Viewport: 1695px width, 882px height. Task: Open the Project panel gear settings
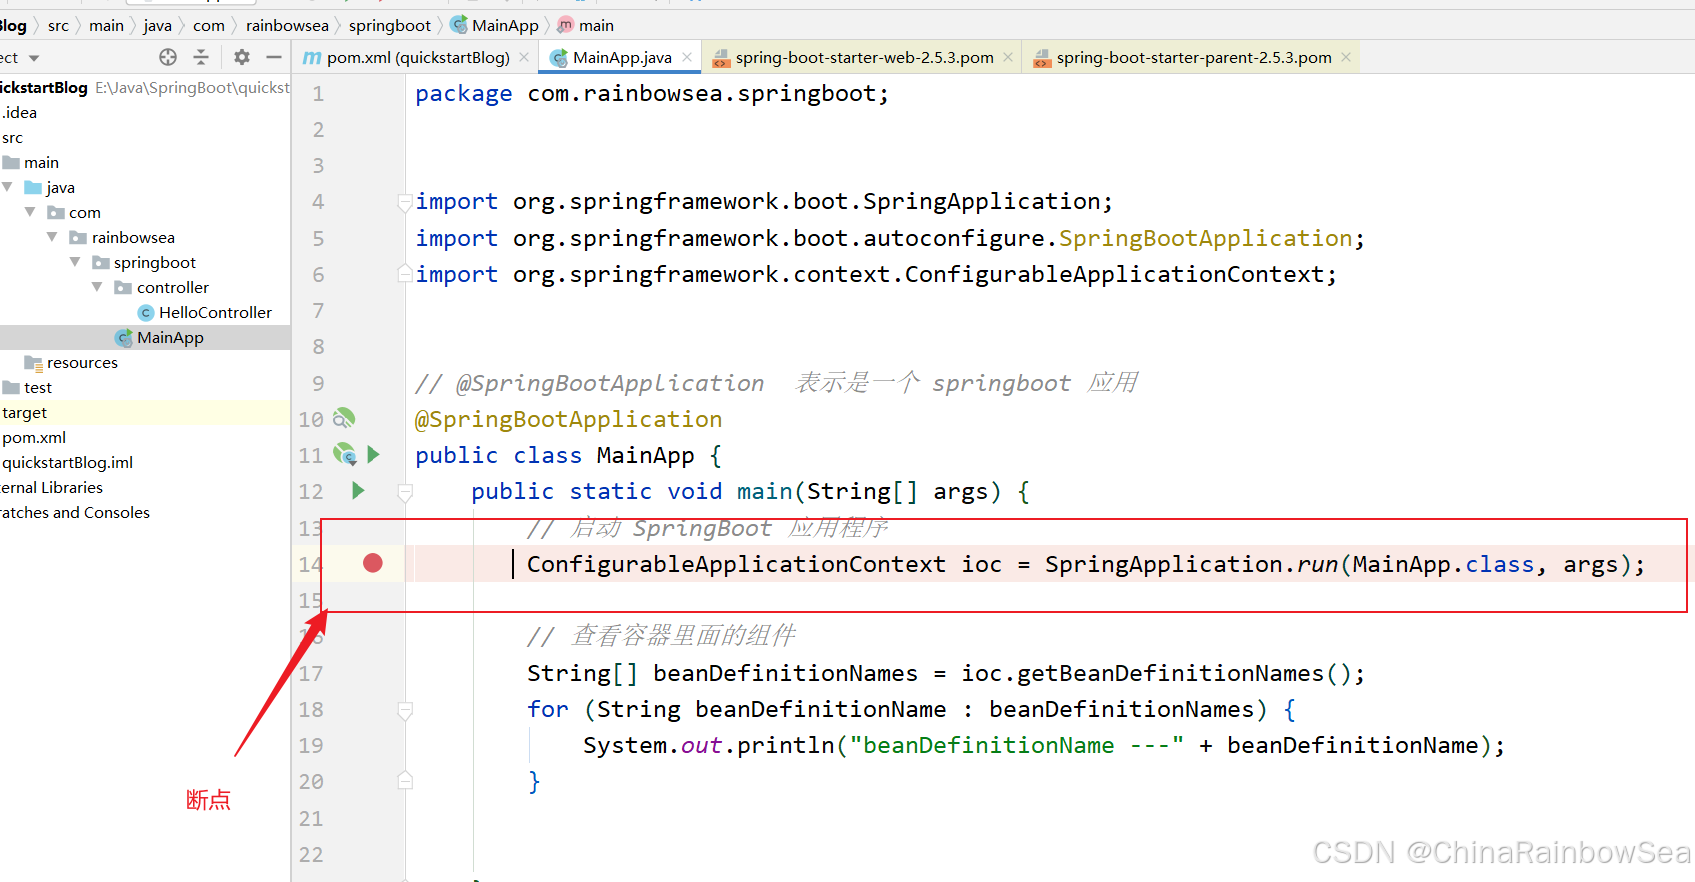(241, 57)
